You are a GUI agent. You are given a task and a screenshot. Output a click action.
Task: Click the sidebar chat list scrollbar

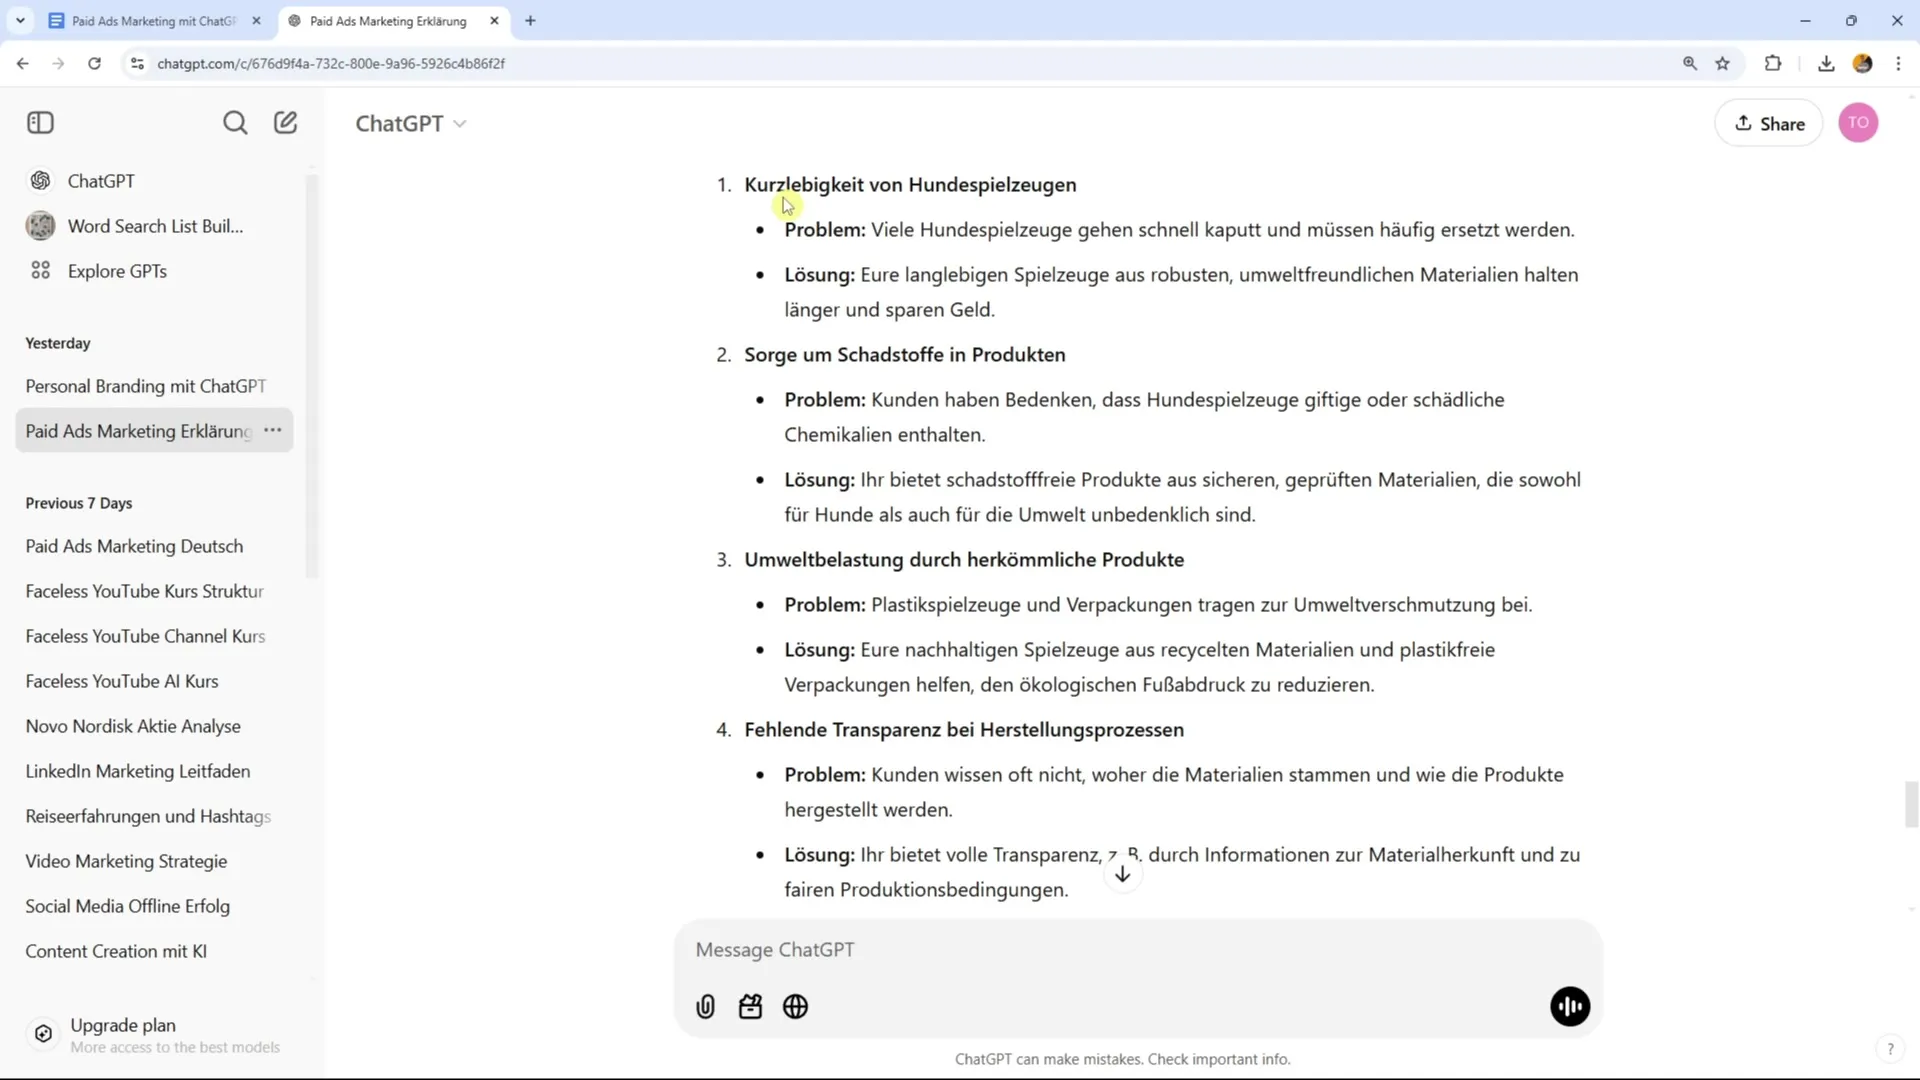click(311, 376)
